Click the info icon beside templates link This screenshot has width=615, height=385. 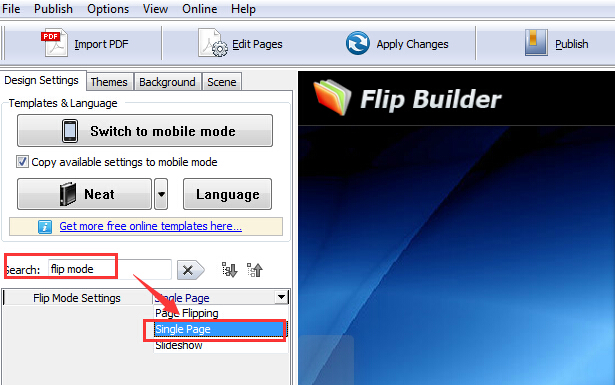tap(45, 227)
